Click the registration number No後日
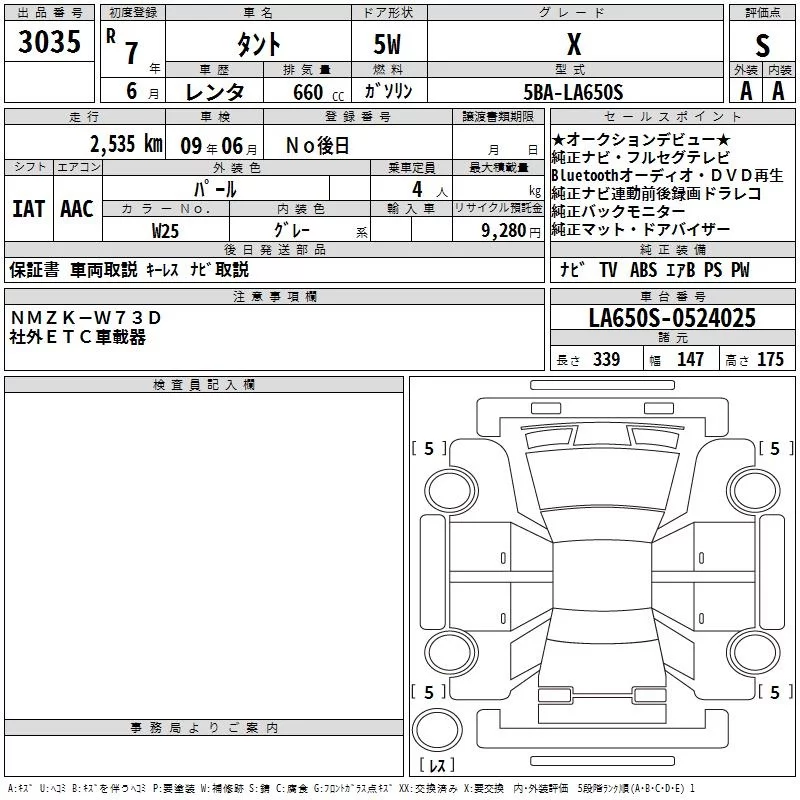Image resolution: width=800 pixels, height=800 pixels. tap(317, 146)
